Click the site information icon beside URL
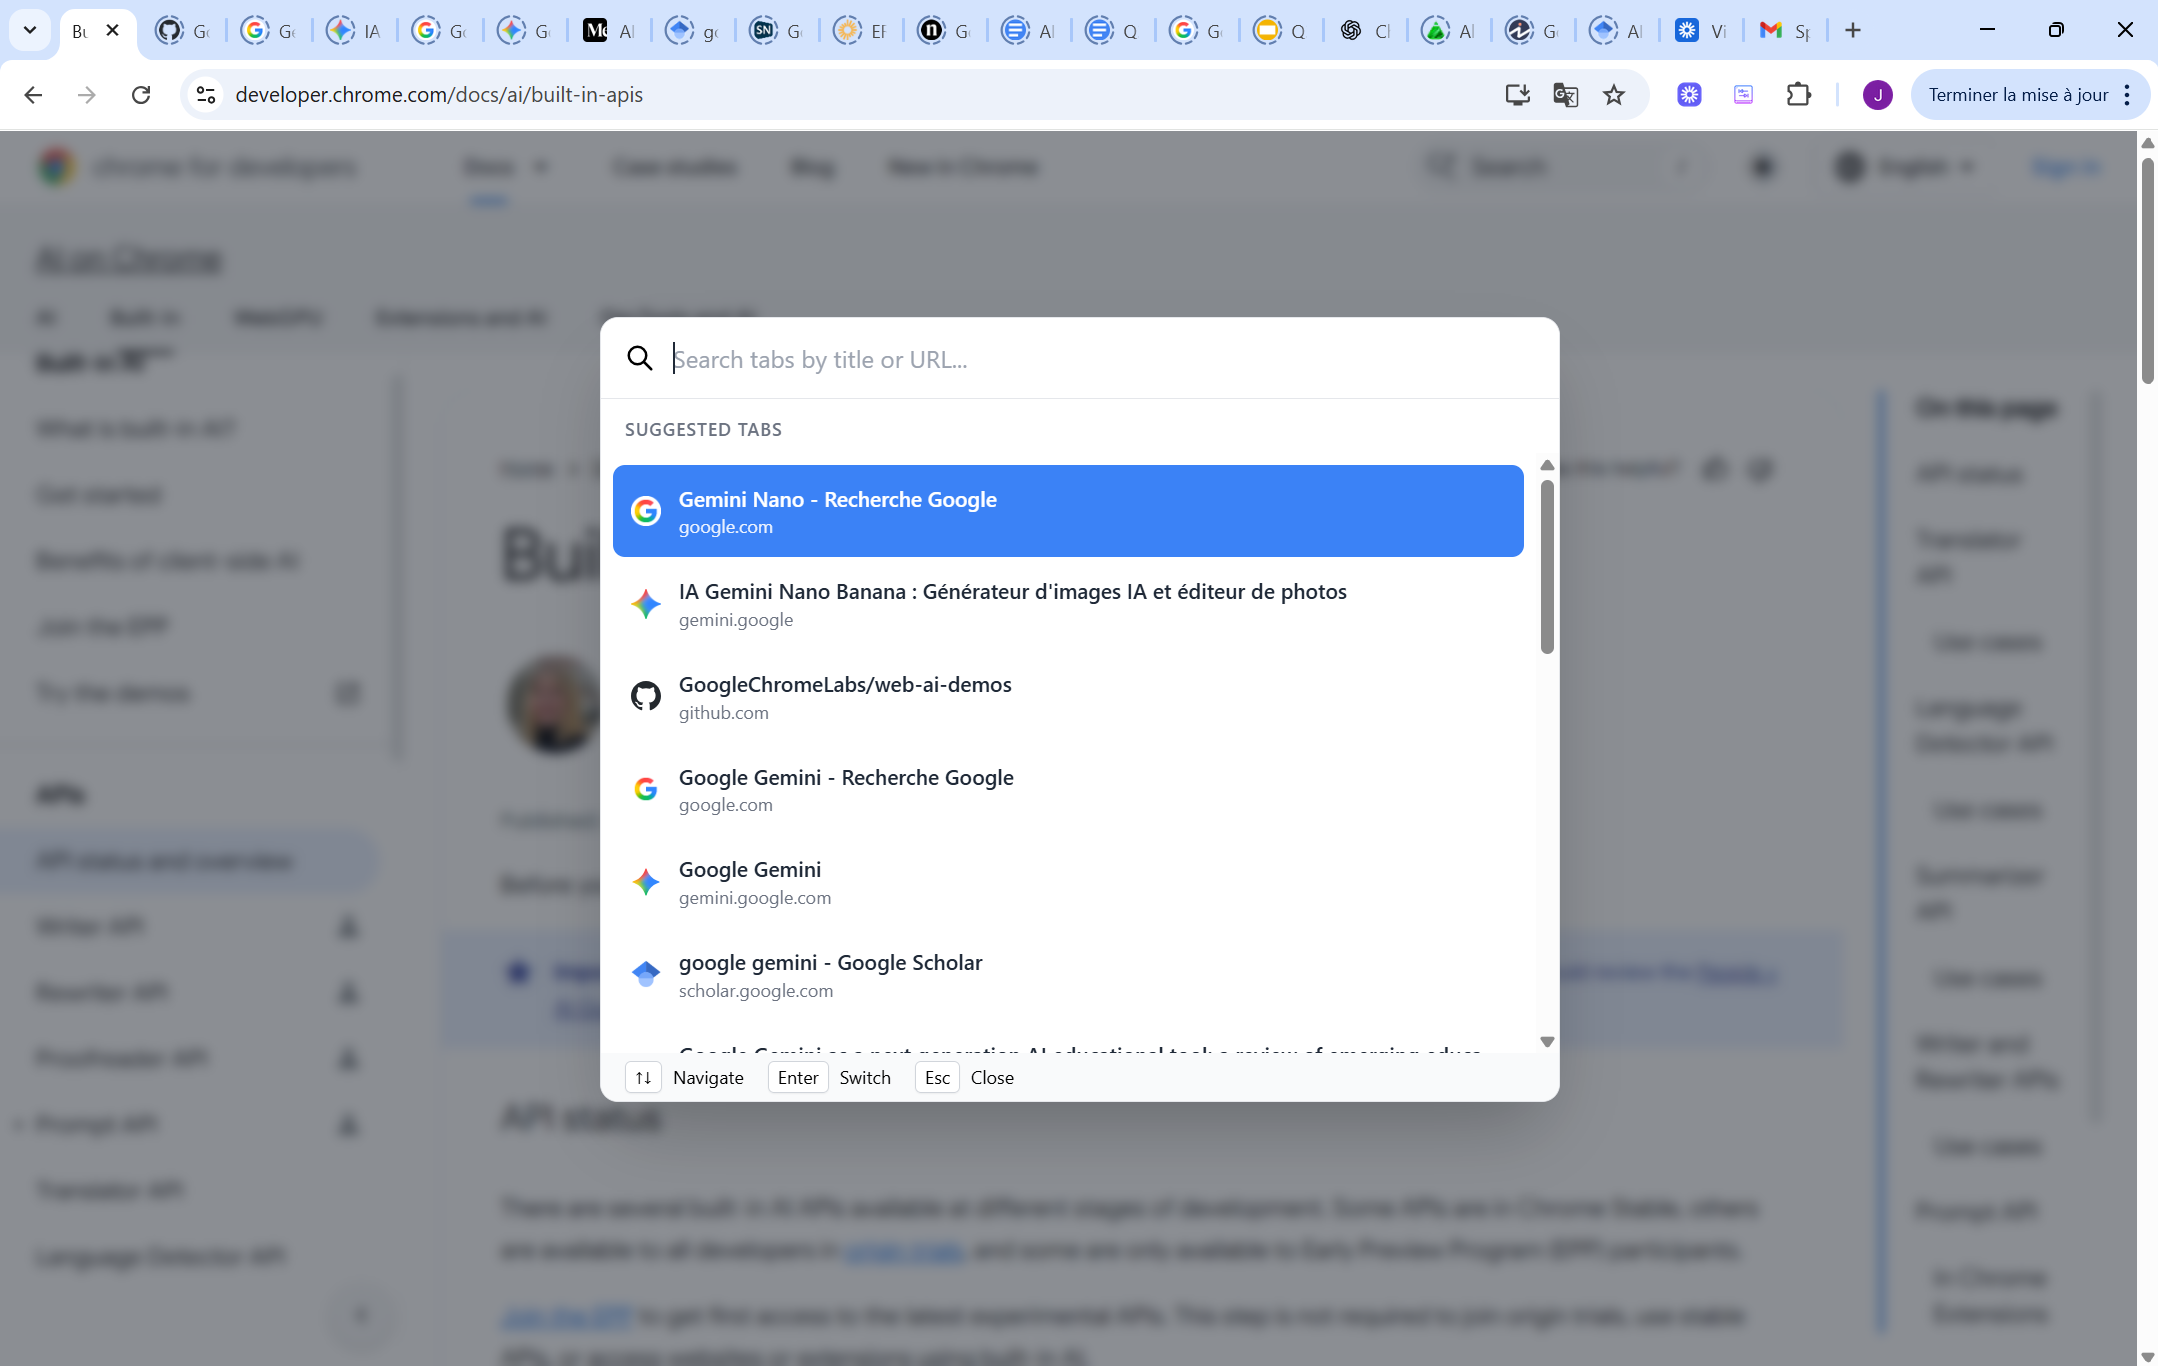Screen dimensions: 2158x1366 (x=206, y=95)
